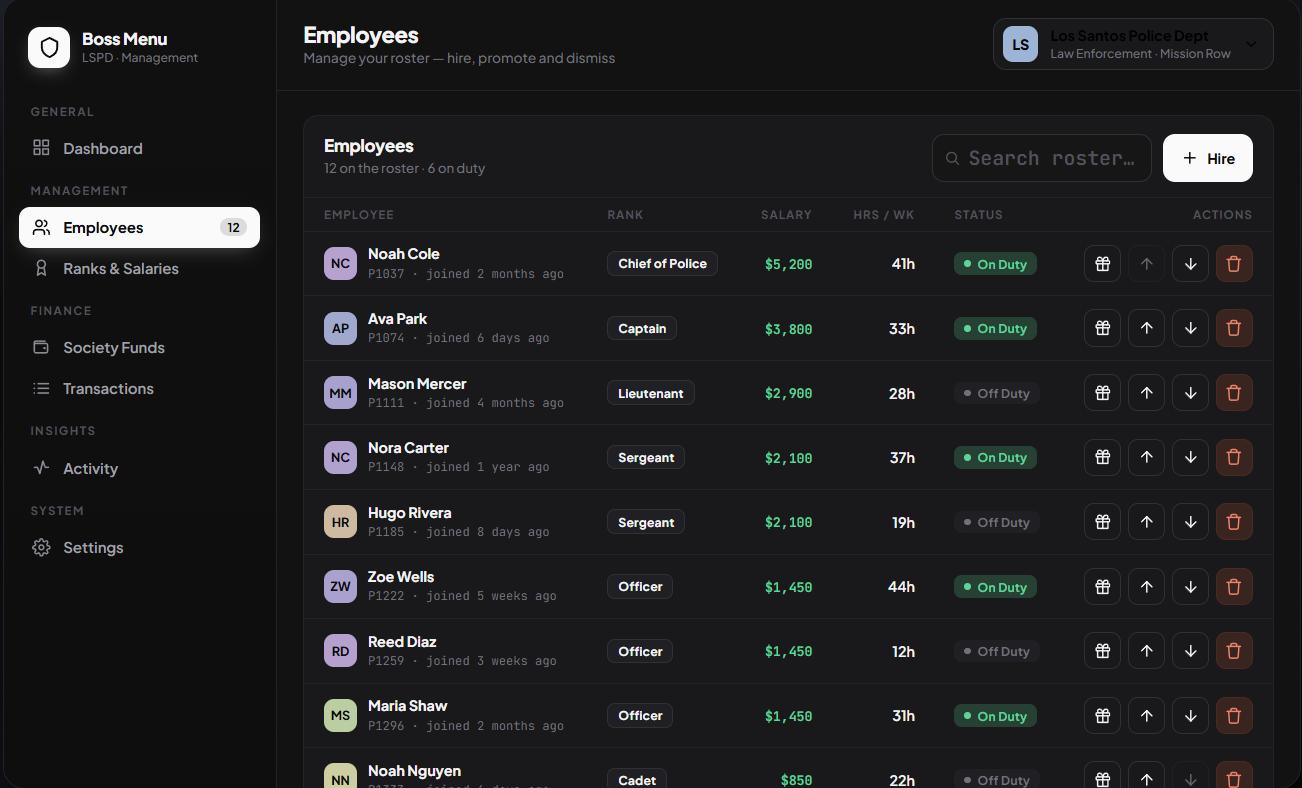Click Noah Cole's NC avatar

point(340,264)
